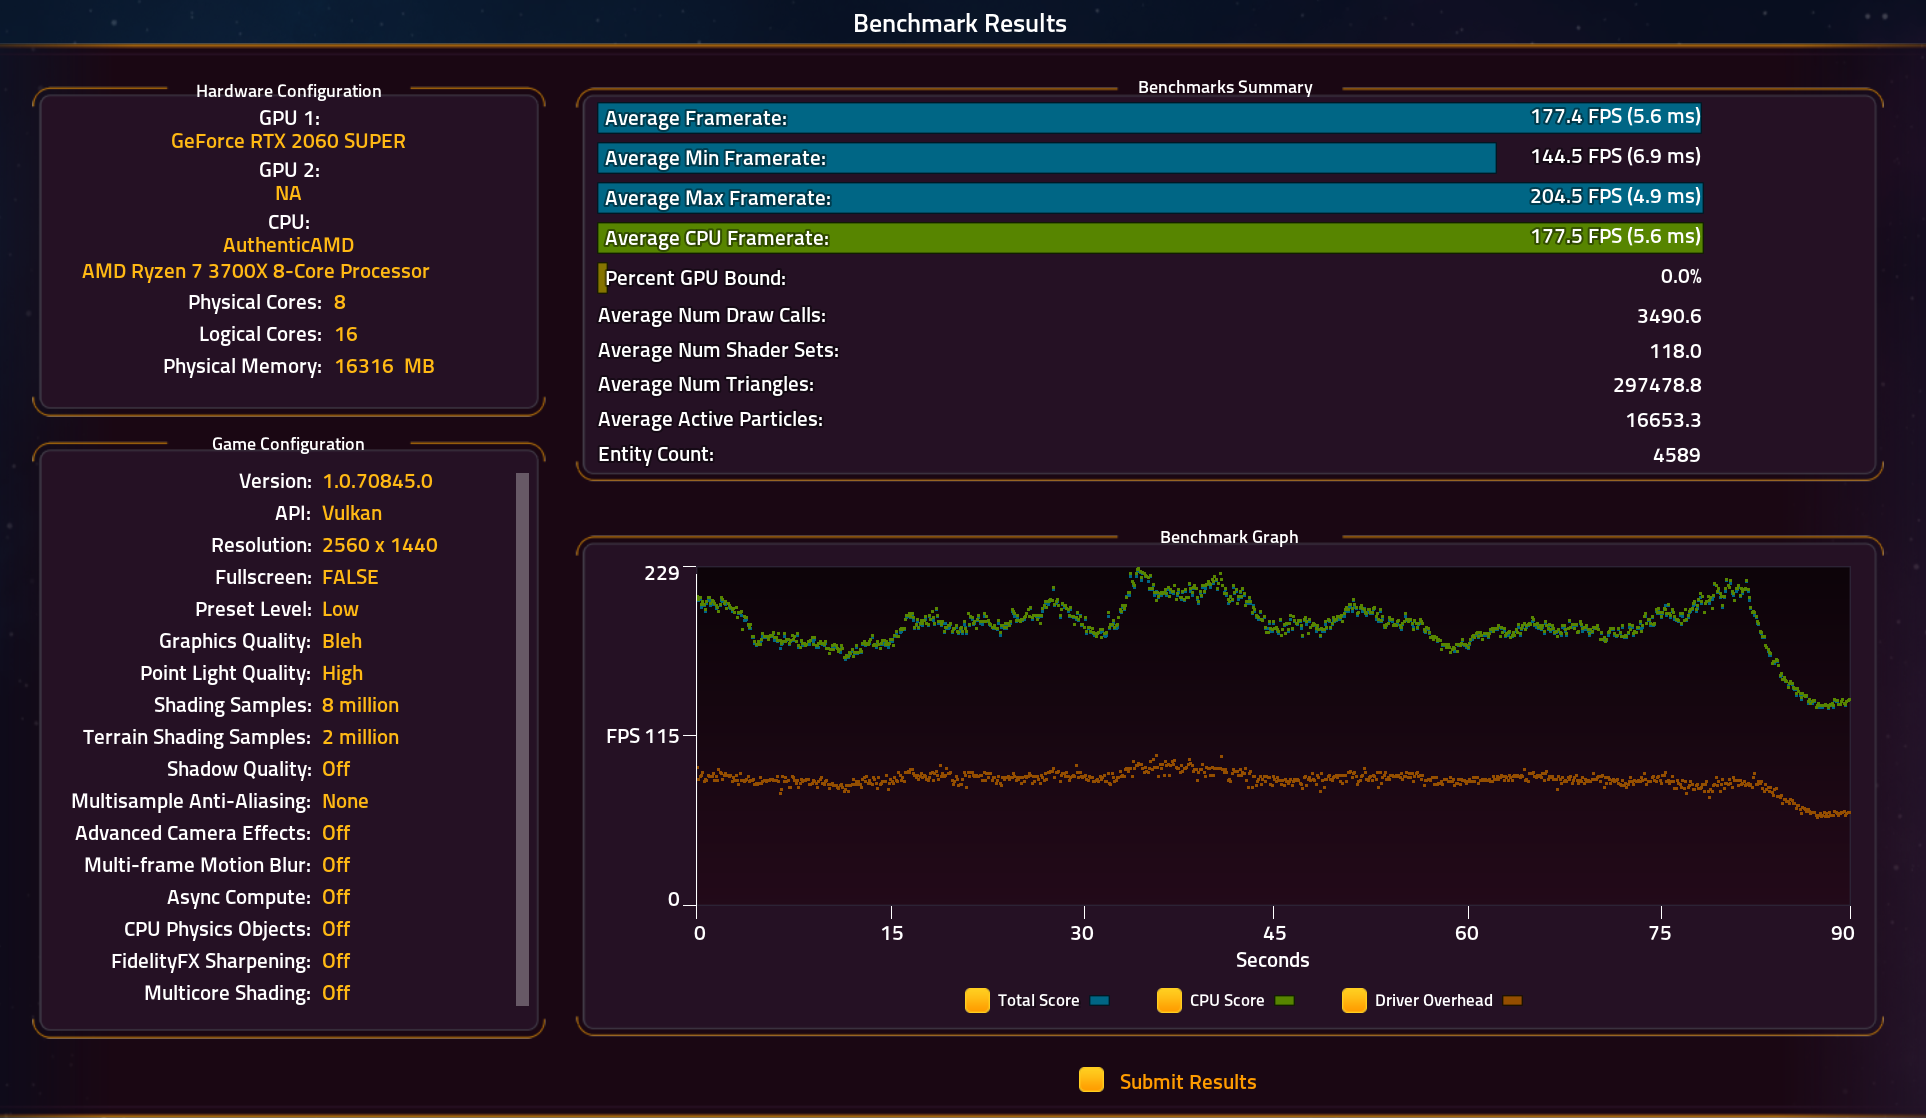Click the Entity Count value 4589
Screen dimensions: 1926x1118
pyautogui.click(x=1676, y=455)
